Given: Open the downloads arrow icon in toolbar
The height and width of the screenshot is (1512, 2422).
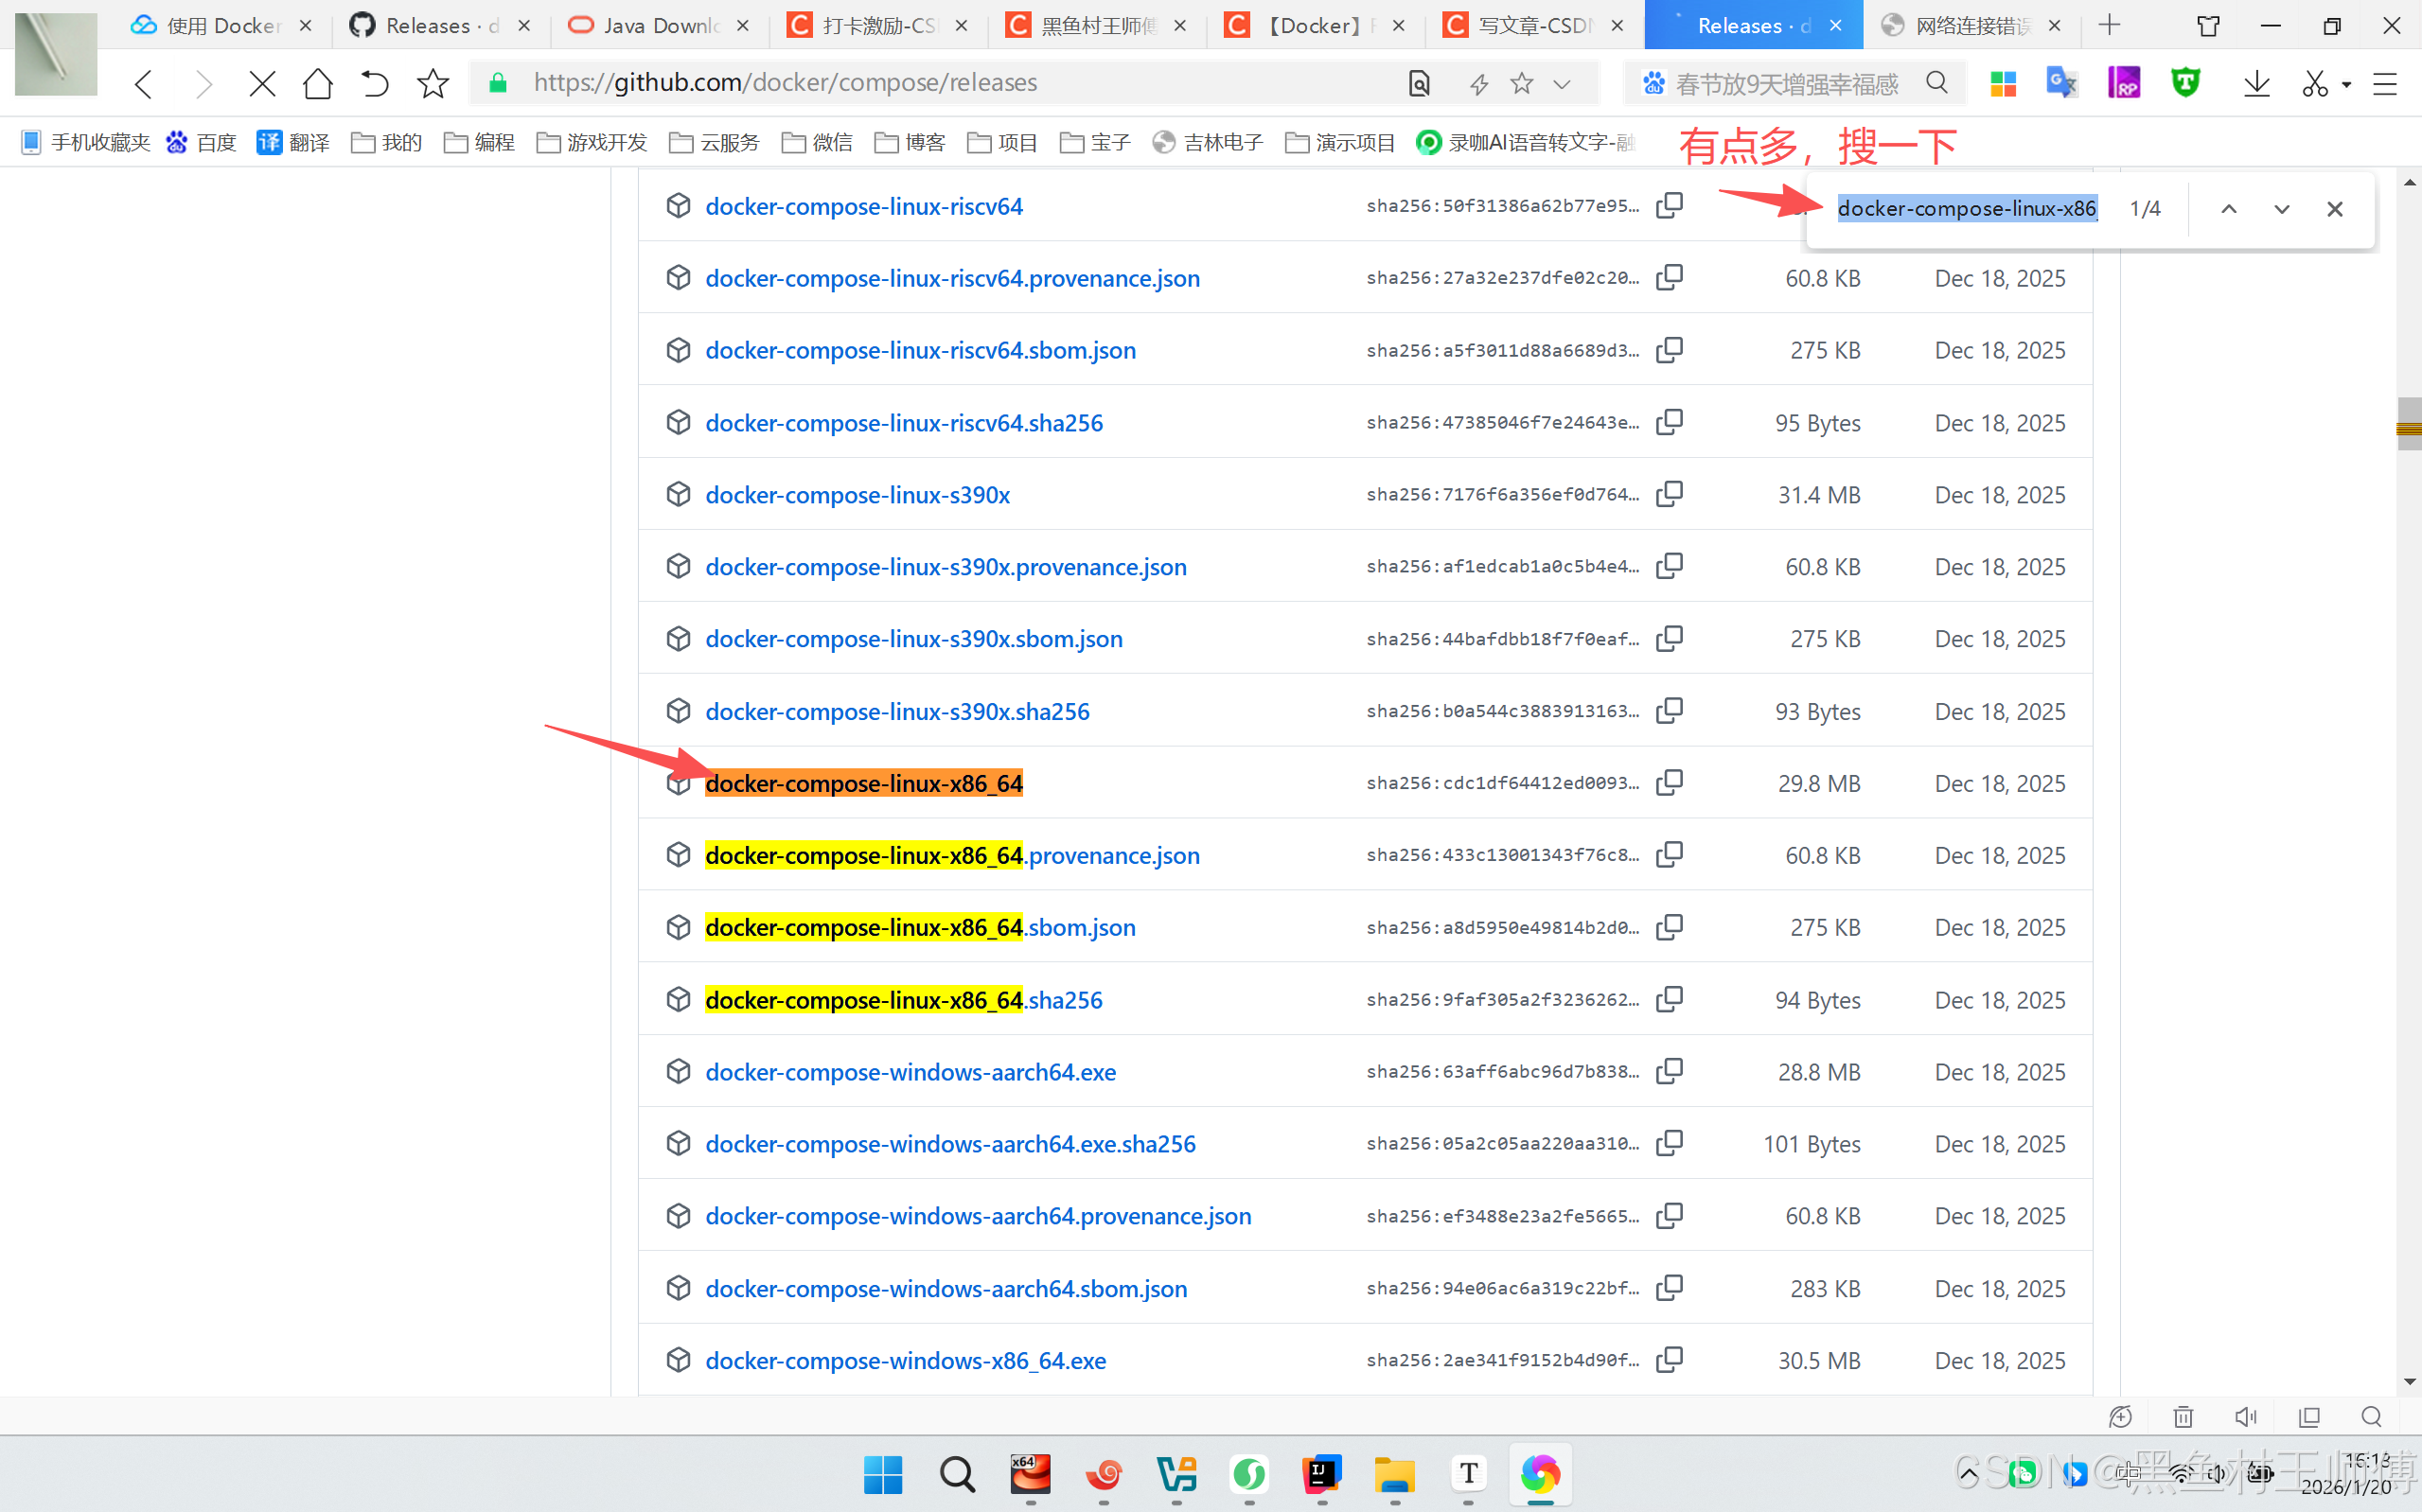Looking at the screenshot, I should tap(2256, 83).
